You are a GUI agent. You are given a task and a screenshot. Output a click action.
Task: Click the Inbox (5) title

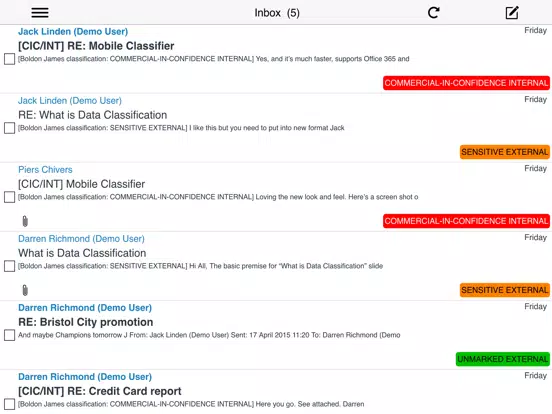[277, 13]
